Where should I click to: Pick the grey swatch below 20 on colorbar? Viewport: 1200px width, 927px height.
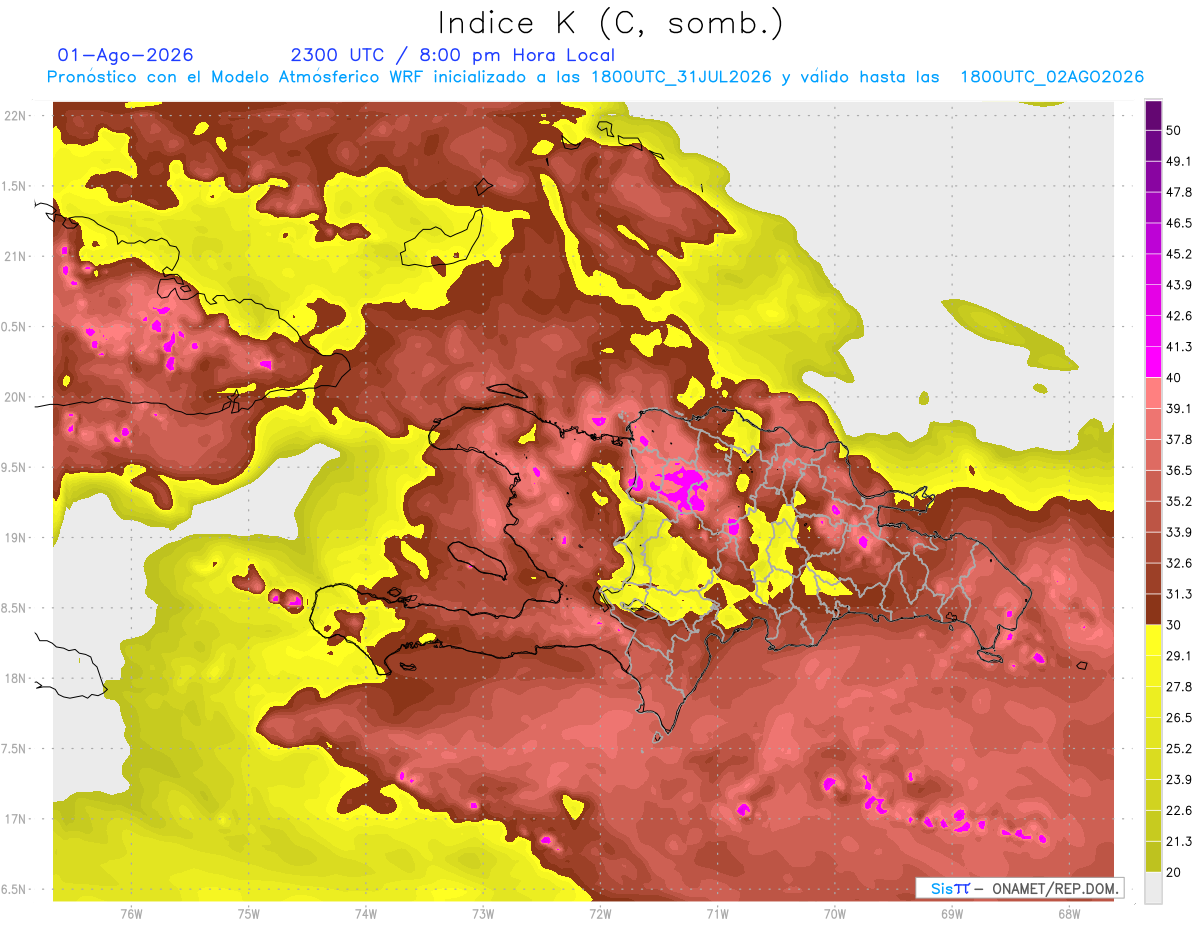[x=1153, y=888]
